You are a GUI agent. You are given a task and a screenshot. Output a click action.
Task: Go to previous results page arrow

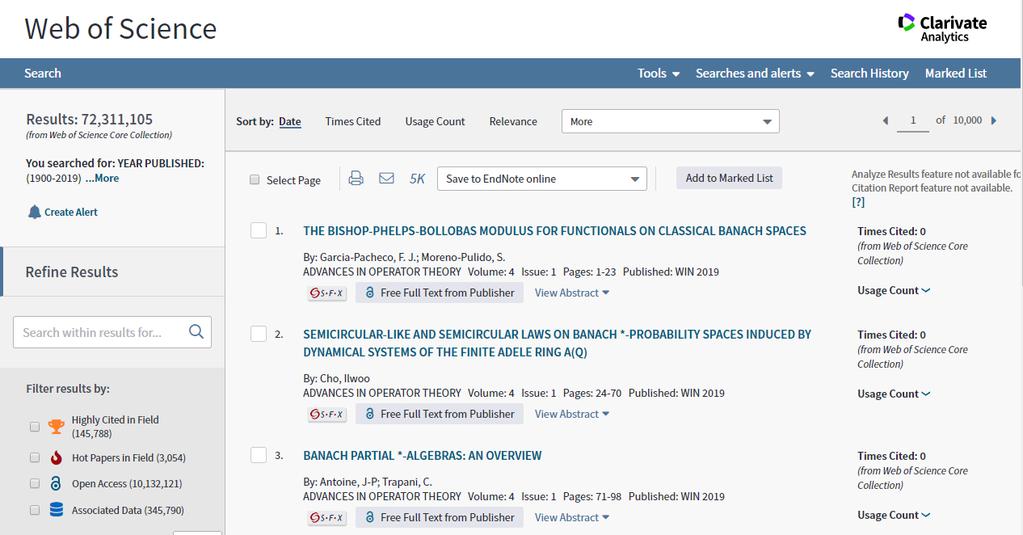coord(885,121)
